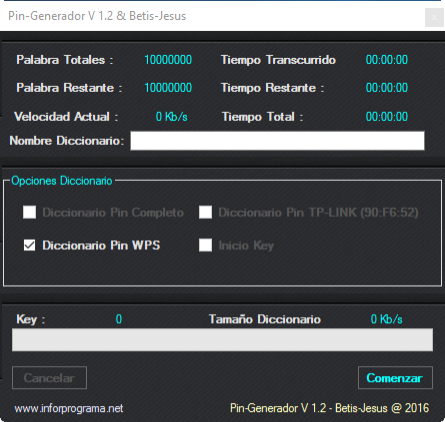Image resolution: width=445 pixels, height=422 pixels.
Task: Select the Palabra Restante value 10000000
Action: click(168, 88)
